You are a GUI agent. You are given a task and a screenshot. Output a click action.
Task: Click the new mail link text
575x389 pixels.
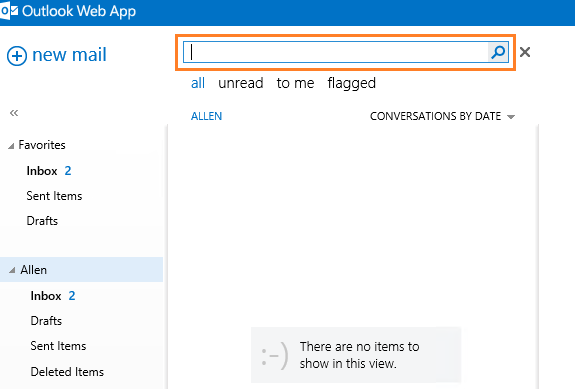[69, 55]
